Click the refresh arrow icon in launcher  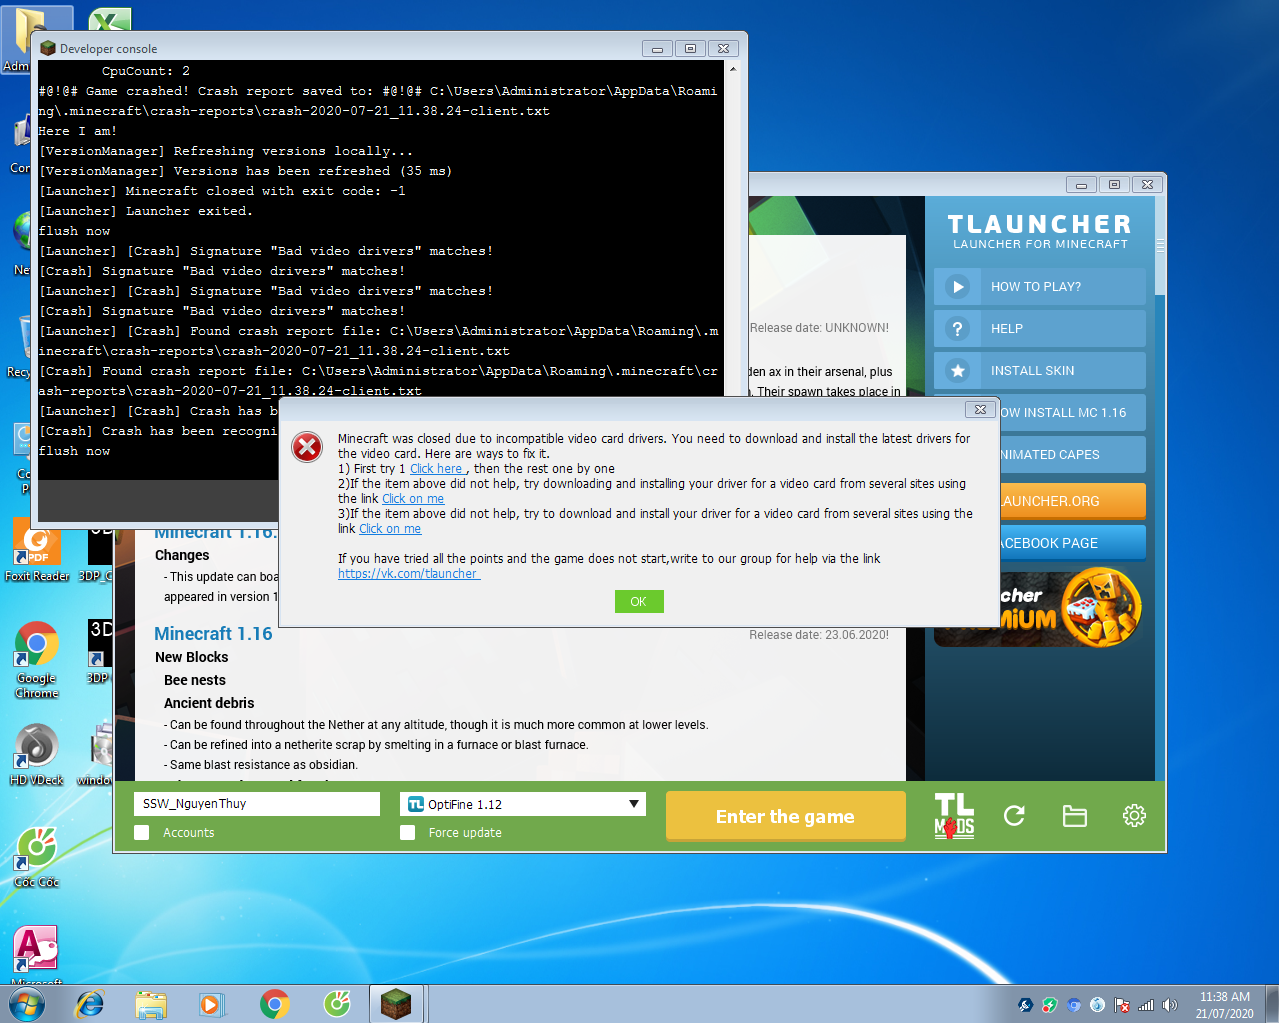click(1014, 816)
